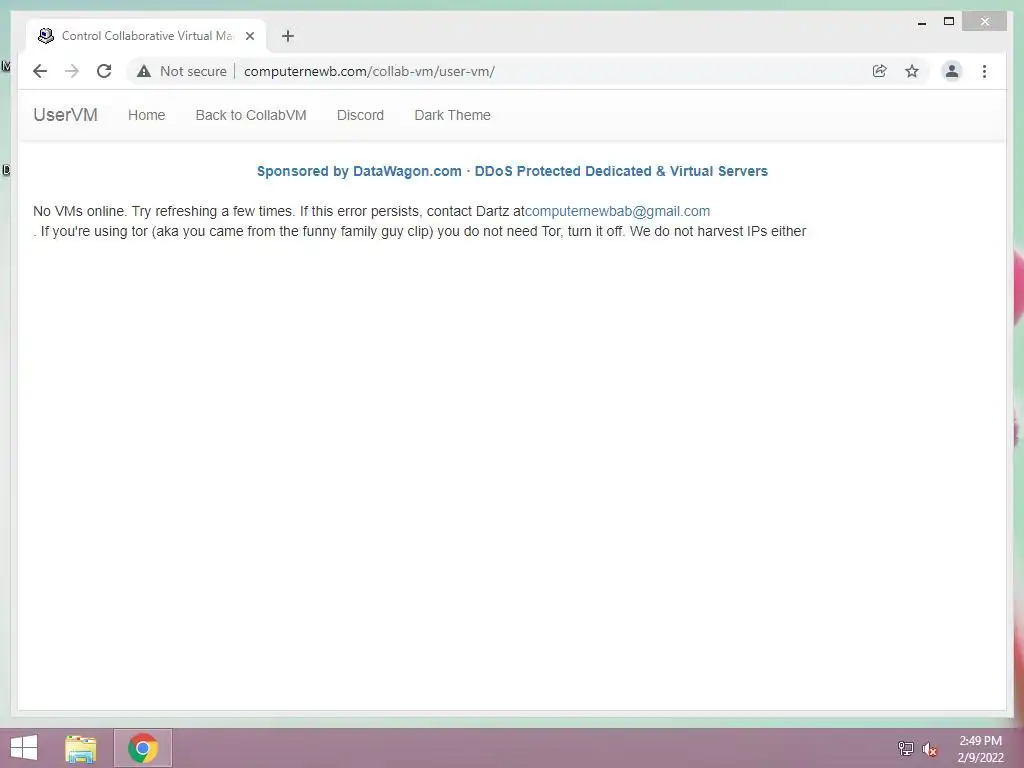Open the Windows Start menu

click(x=24, y=748)
